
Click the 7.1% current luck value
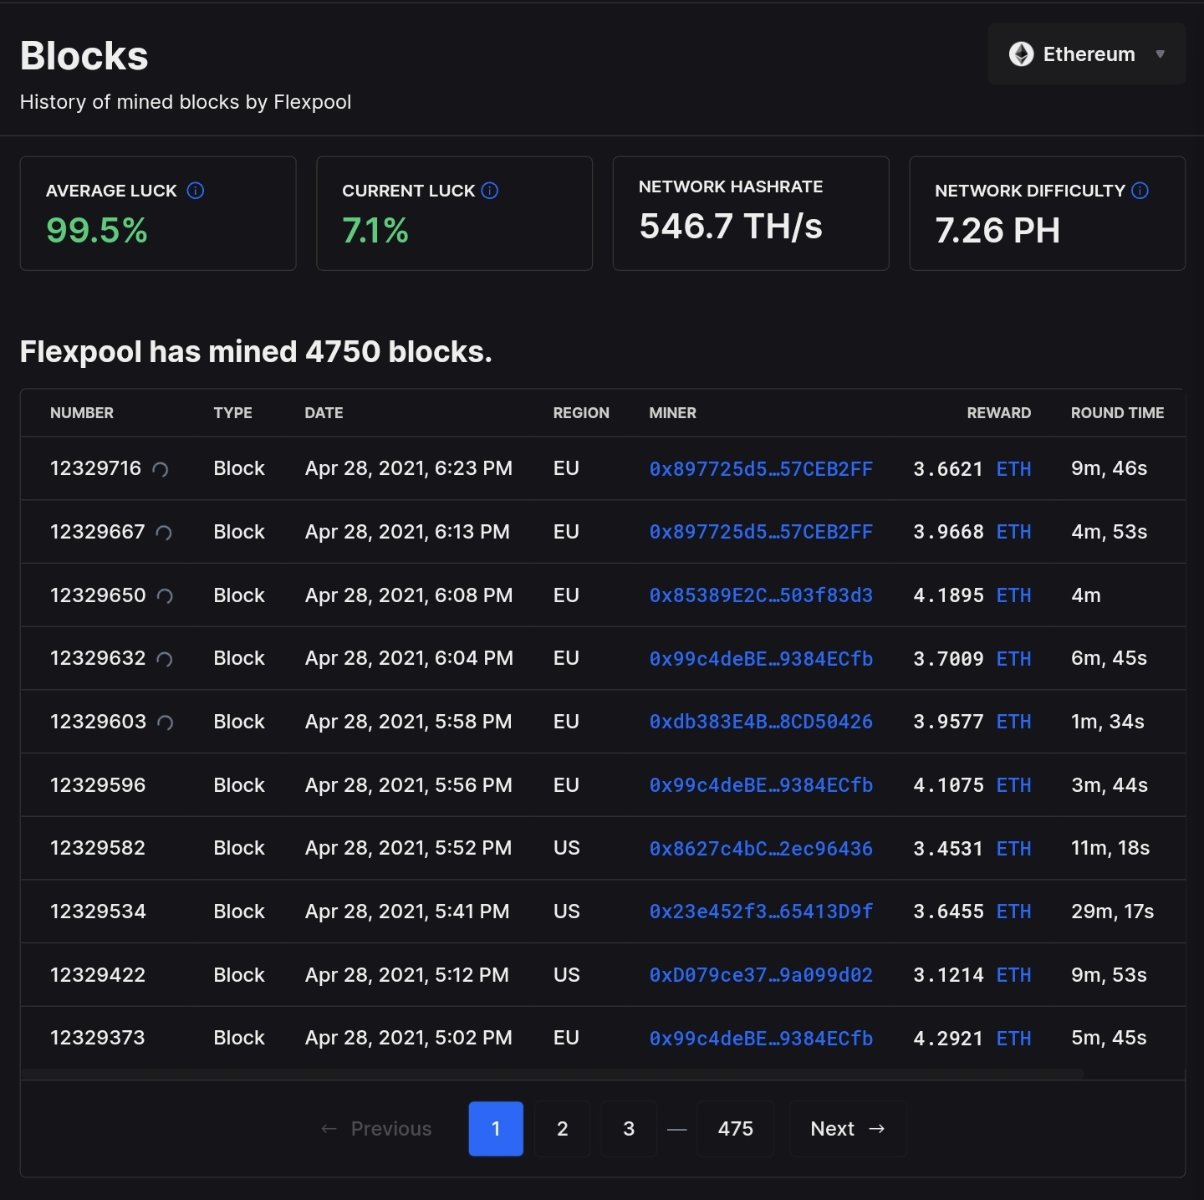coord(375,231)
